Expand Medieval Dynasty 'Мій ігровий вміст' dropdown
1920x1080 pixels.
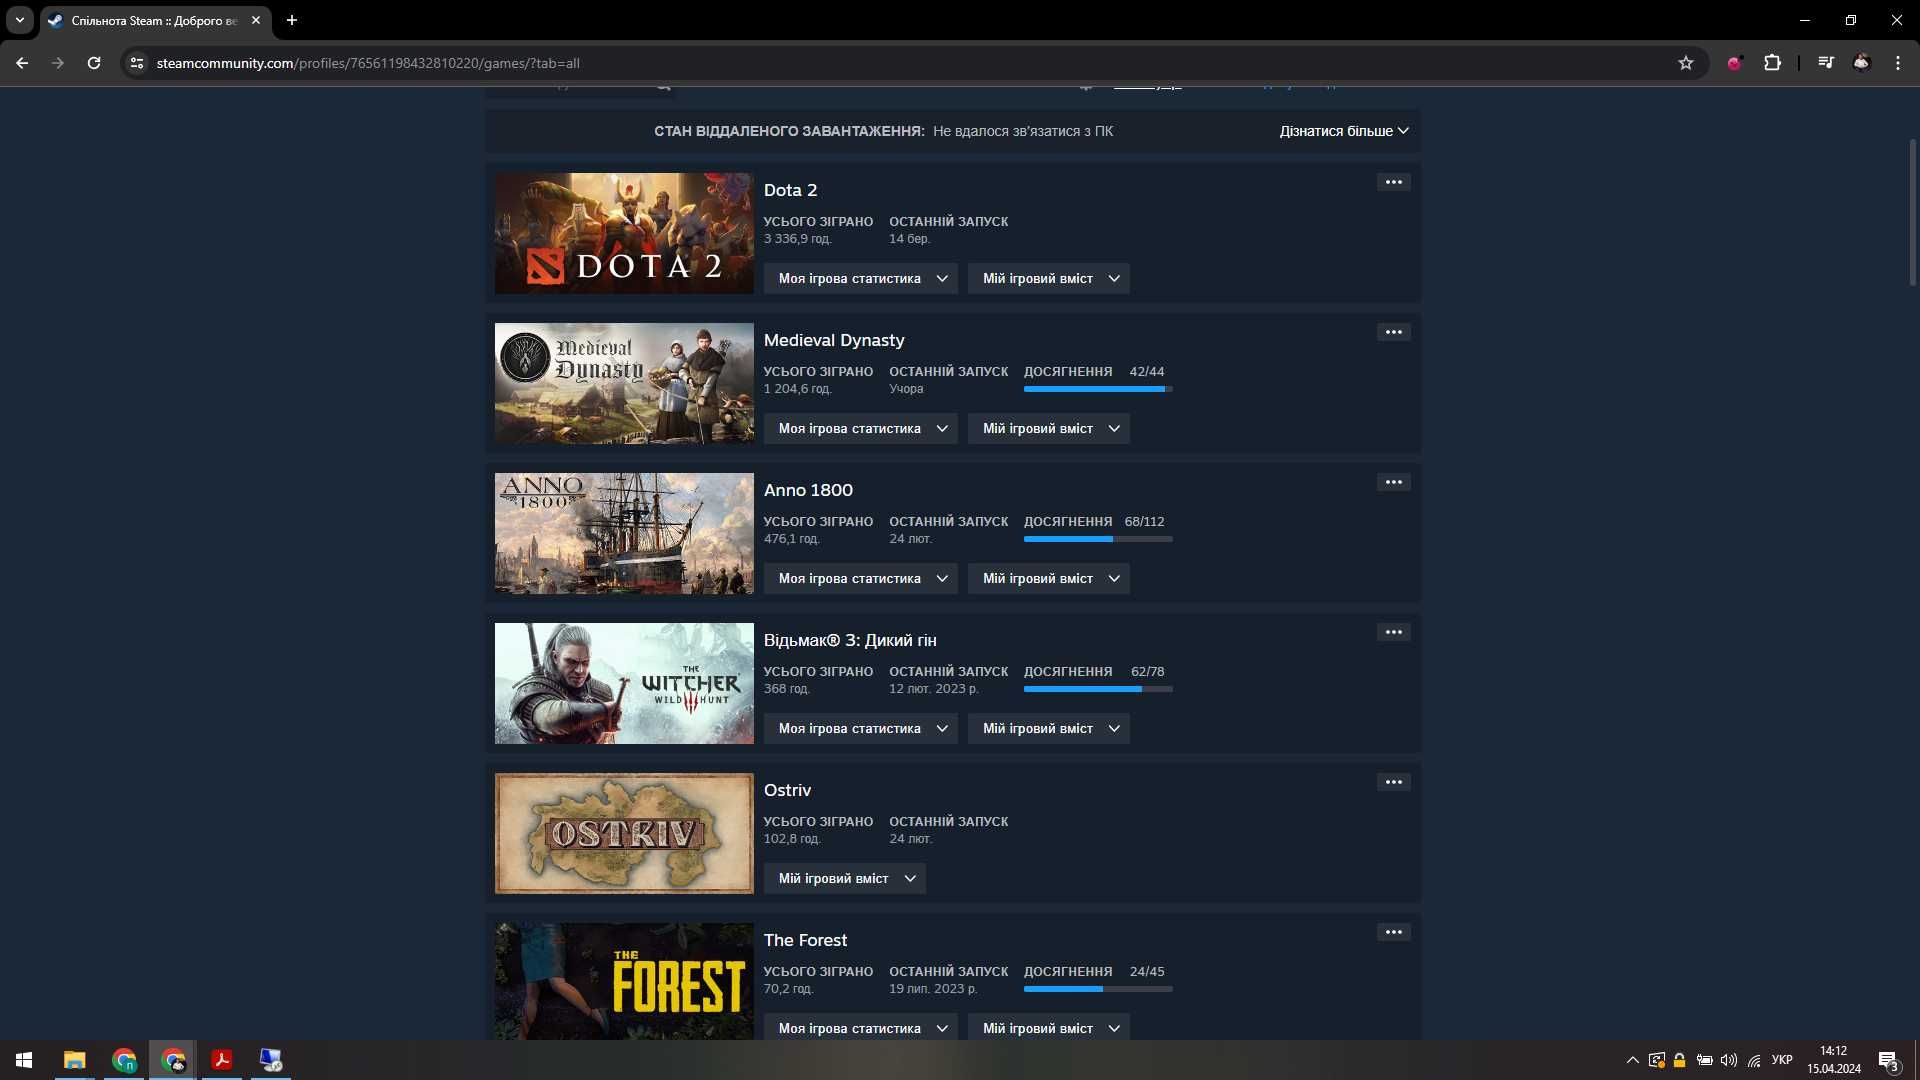[1049, 428]
